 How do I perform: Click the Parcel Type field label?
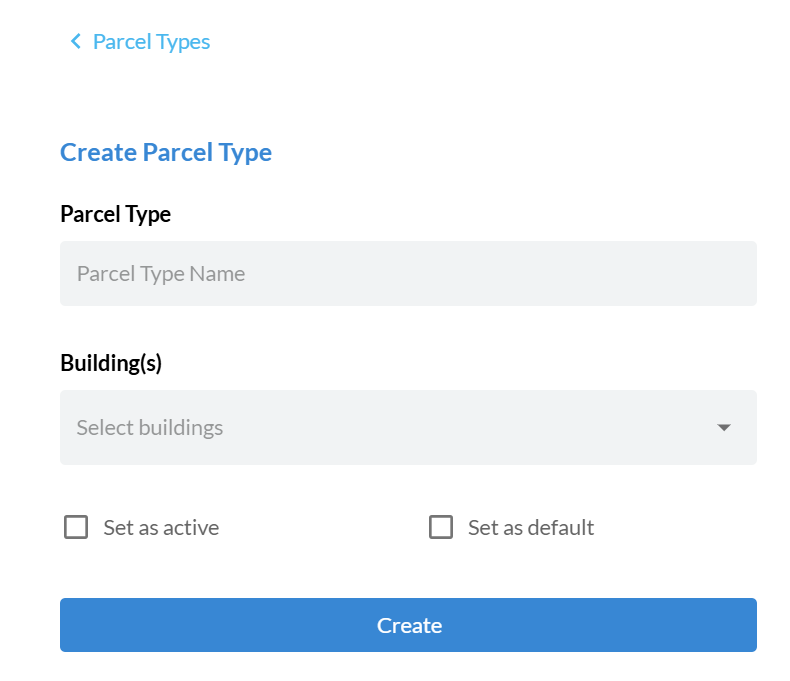tap(115, 214)
